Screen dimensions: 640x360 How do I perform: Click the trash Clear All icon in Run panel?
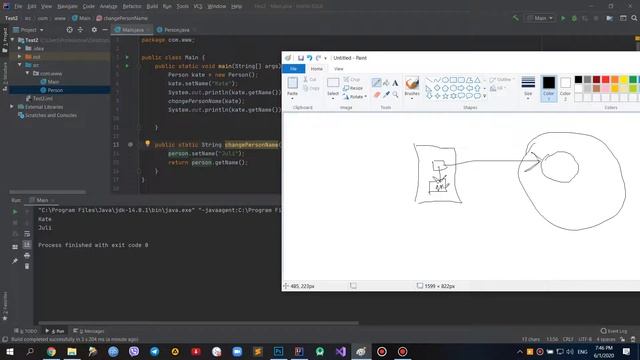(x=27, y=266)
